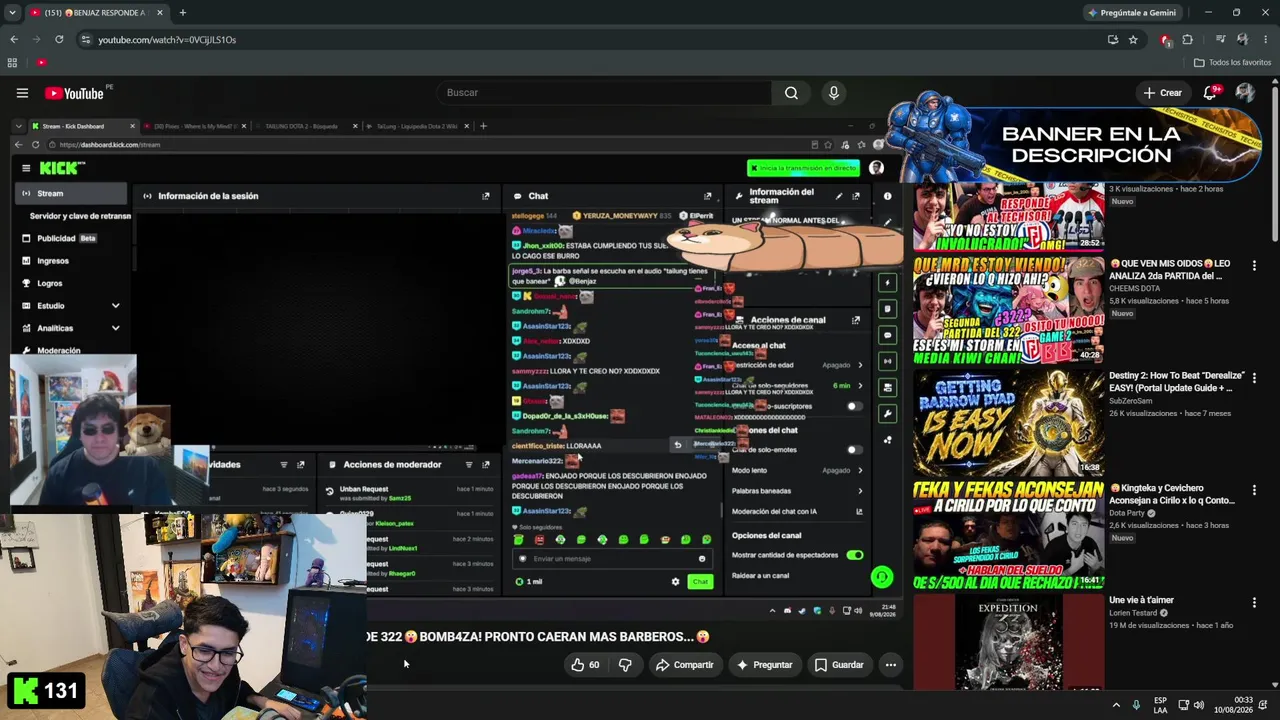The width and height of the screenshot is (1280, 720).
Task: Open the 40:28 Segunda Partida del 322 thumbnail
Action: (1008, 310)
